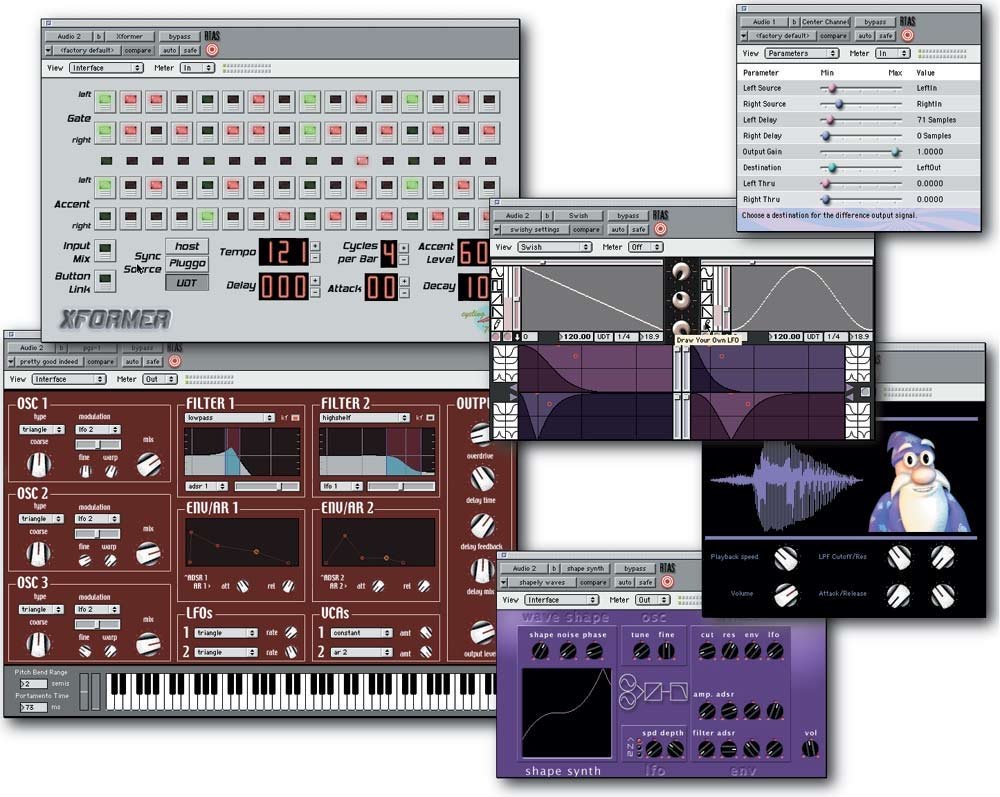Adjust the OSC 1 mix knob

pos(149,464)
